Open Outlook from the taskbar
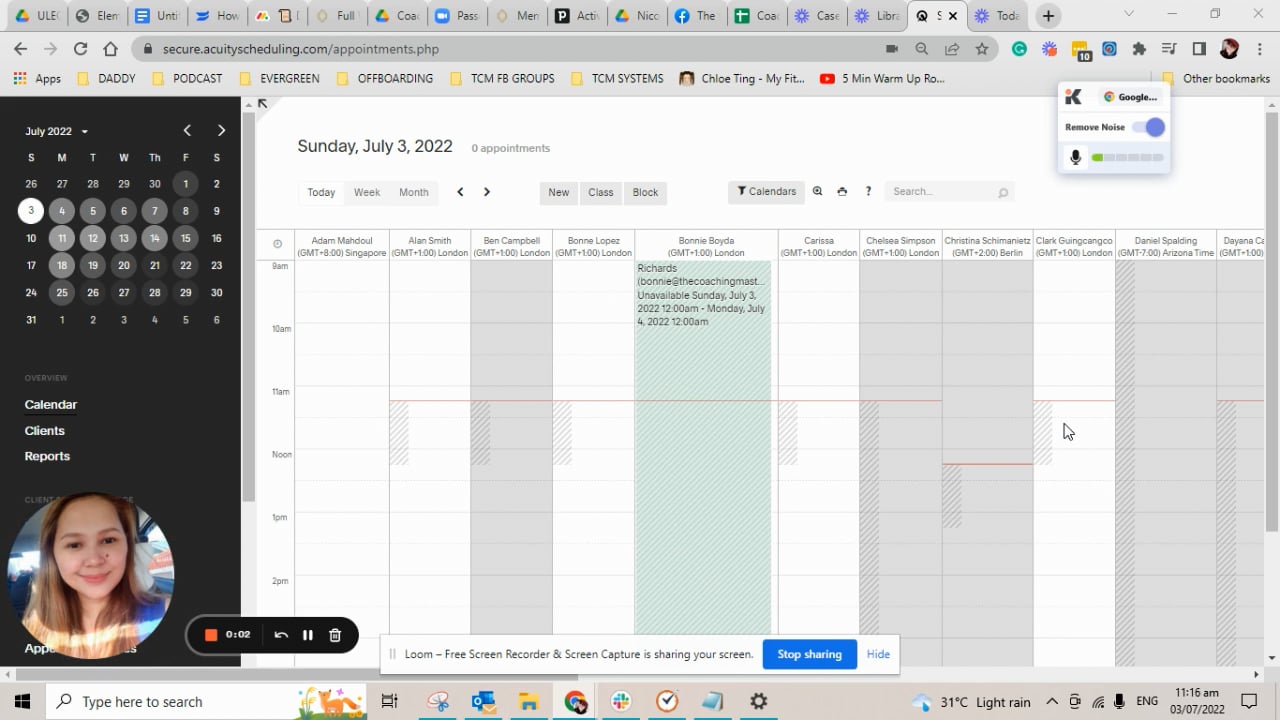Viewport: 1280px width, 720px height. tap(484, 702)
